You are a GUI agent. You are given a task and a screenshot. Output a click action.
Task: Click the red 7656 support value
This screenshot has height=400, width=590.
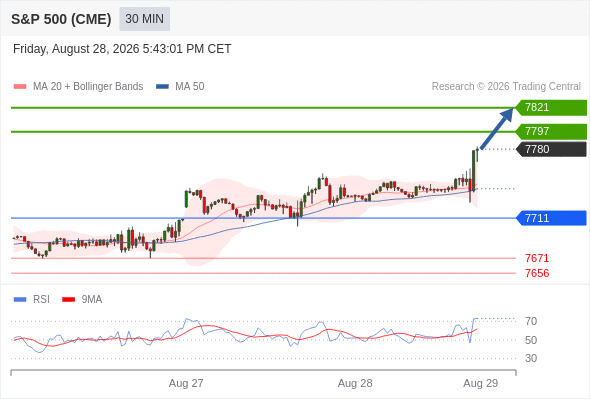537,273
